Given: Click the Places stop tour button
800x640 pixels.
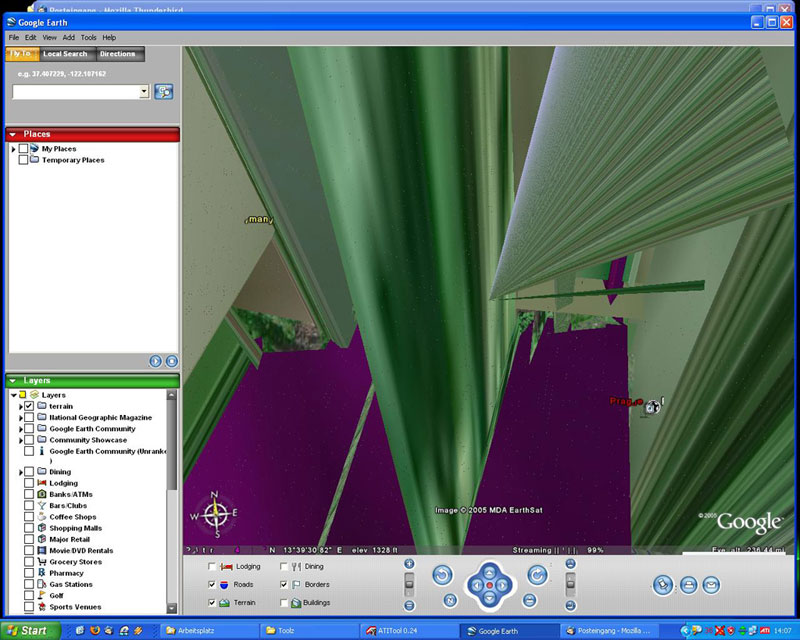Looking at the screenshot, I should (172, 361).
